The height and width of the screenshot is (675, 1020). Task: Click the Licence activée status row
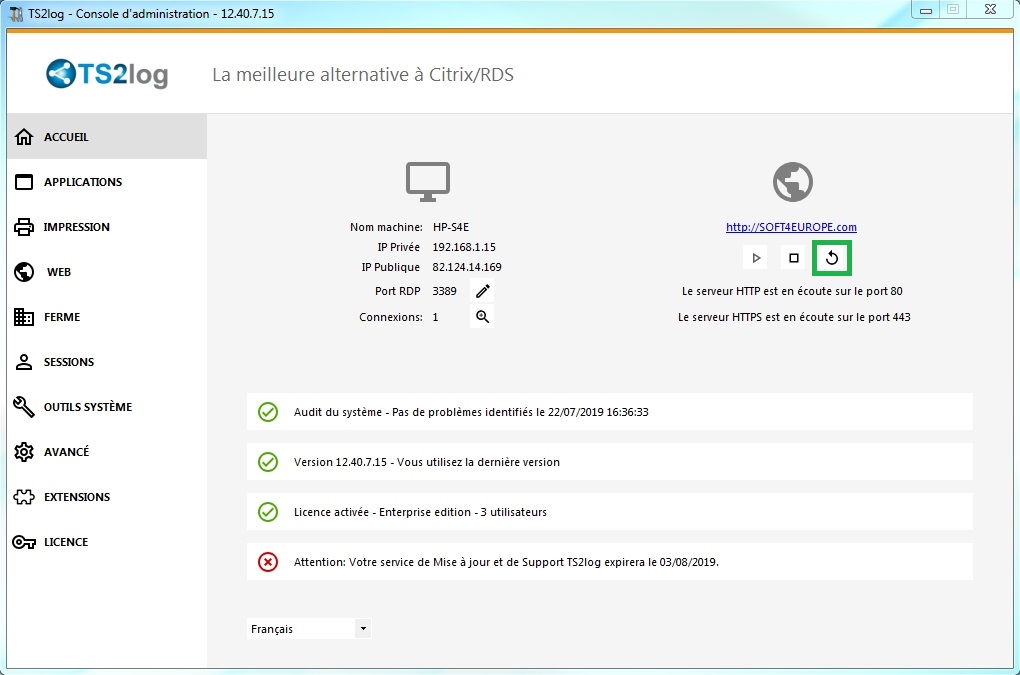(x=610, y=512)
